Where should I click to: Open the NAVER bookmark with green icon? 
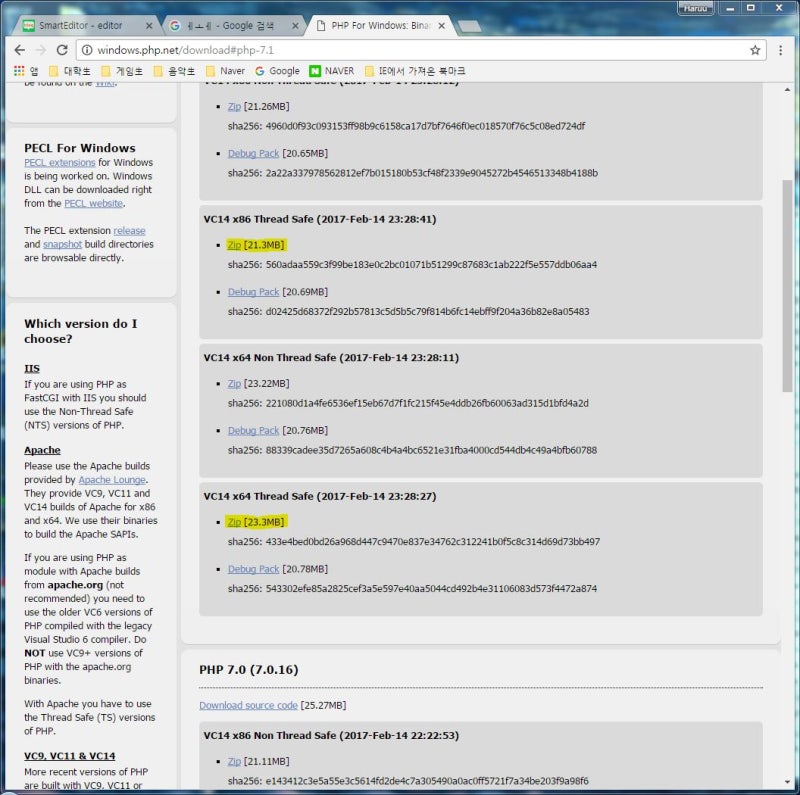332,71
